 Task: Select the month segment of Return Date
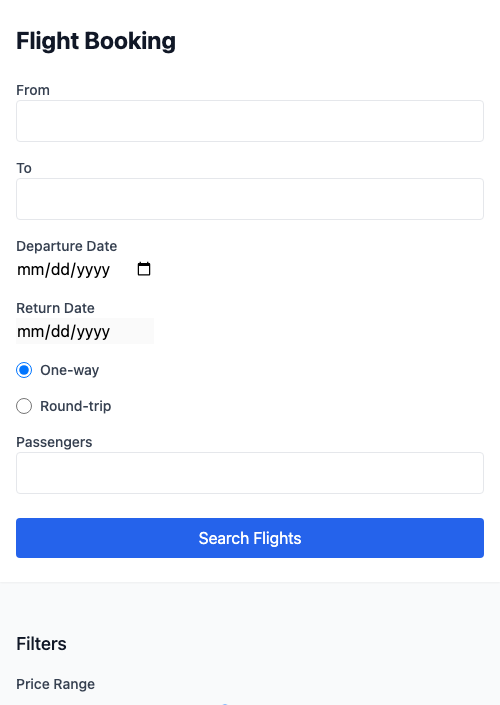(x=31, y=332)
